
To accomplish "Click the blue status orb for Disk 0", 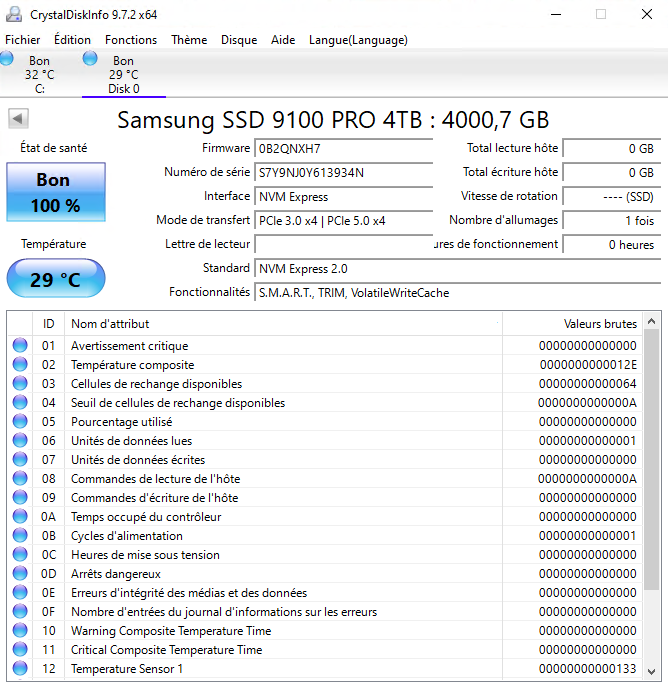I will click(x=90, y=58).
